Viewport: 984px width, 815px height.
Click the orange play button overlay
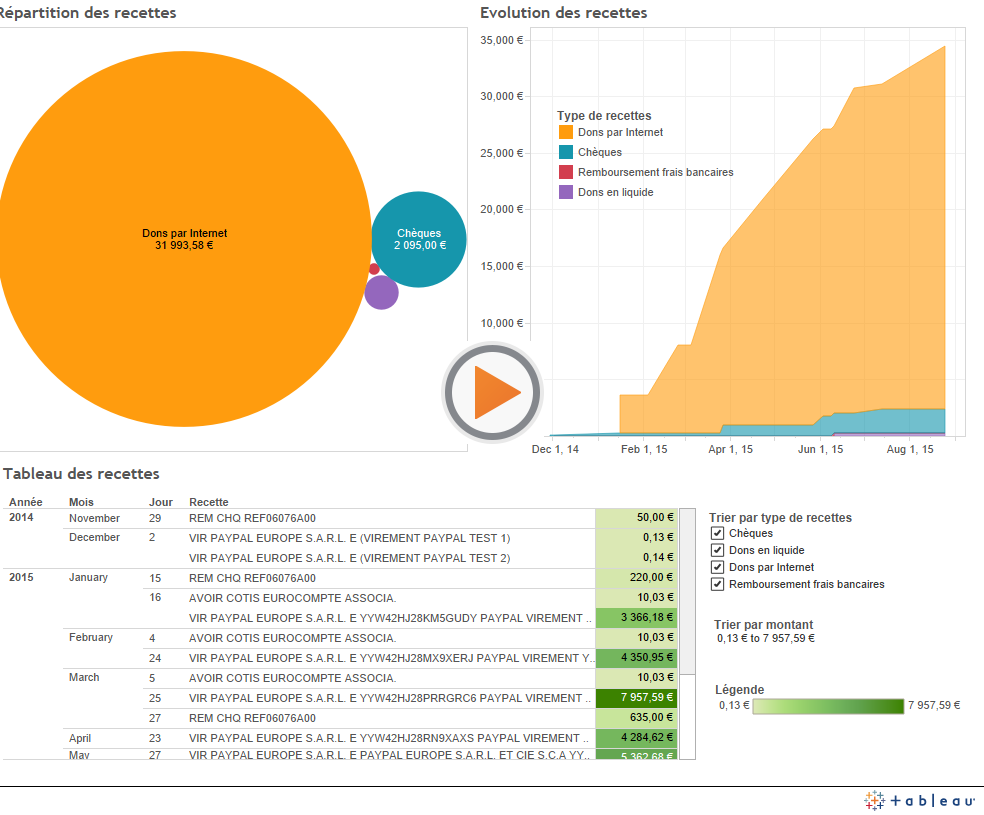coord(492,392)
